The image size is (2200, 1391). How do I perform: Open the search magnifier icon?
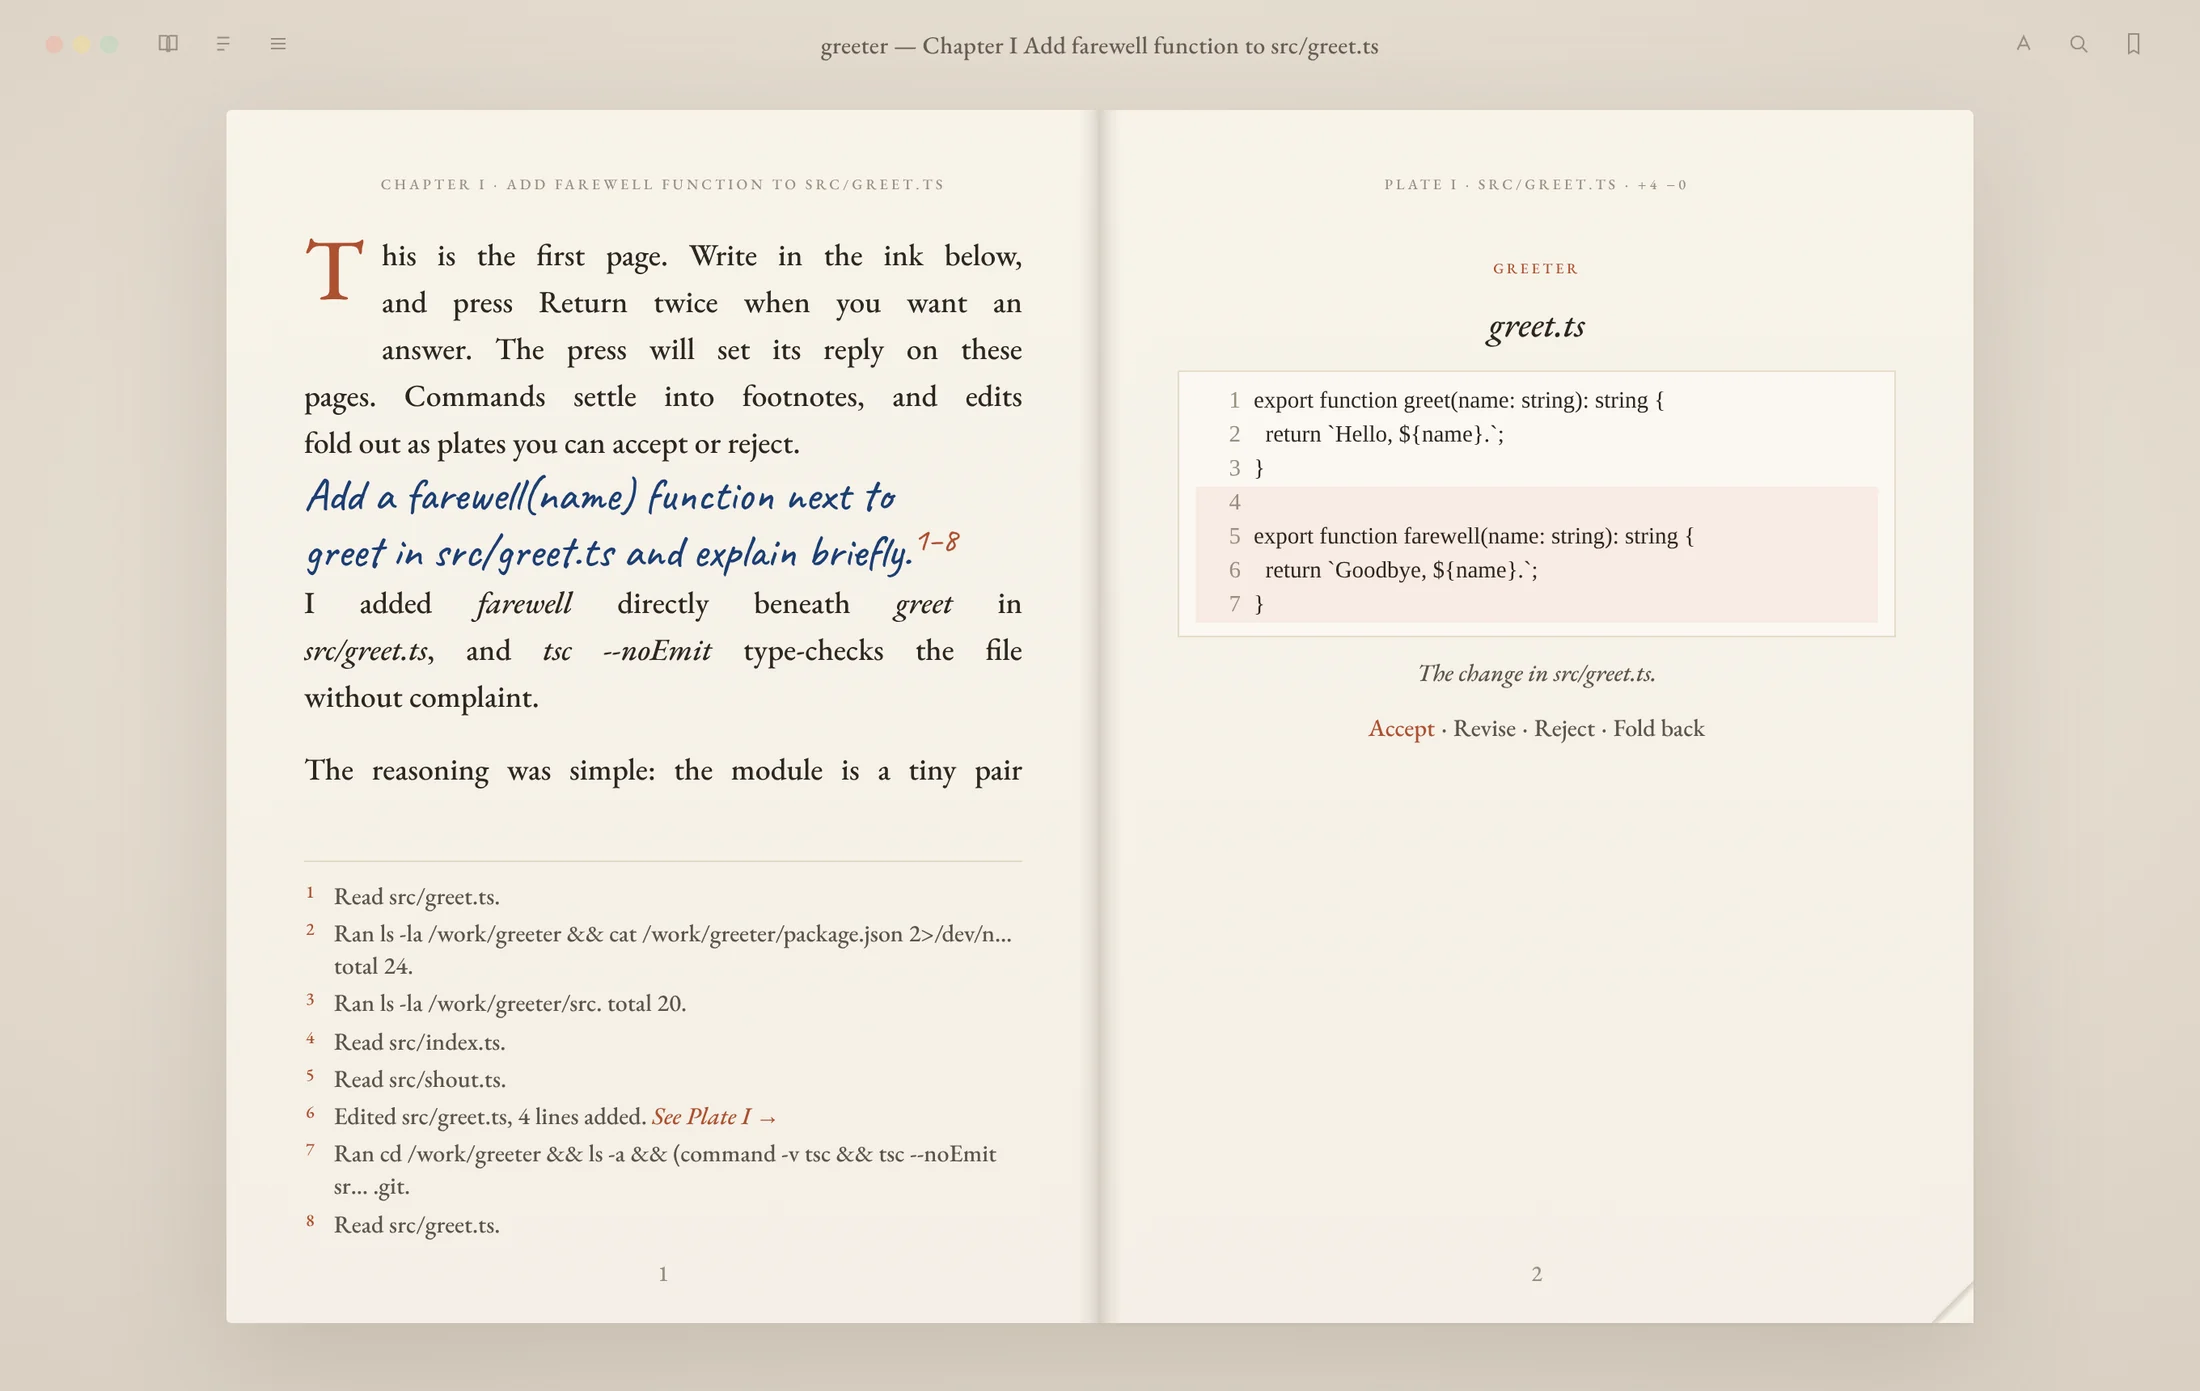point(2078,44)
